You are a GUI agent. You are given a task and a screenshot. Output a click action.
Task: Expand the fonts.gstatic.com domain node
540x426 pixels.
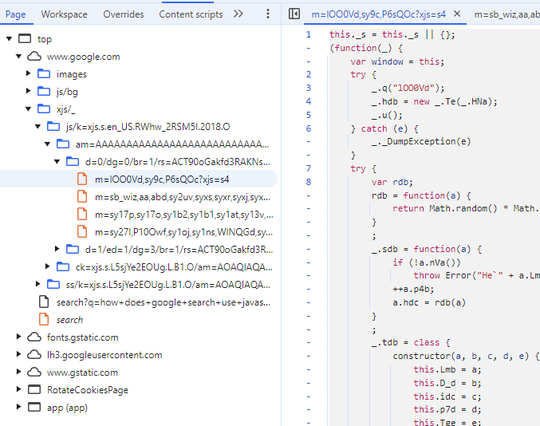[x=19, y=336]
